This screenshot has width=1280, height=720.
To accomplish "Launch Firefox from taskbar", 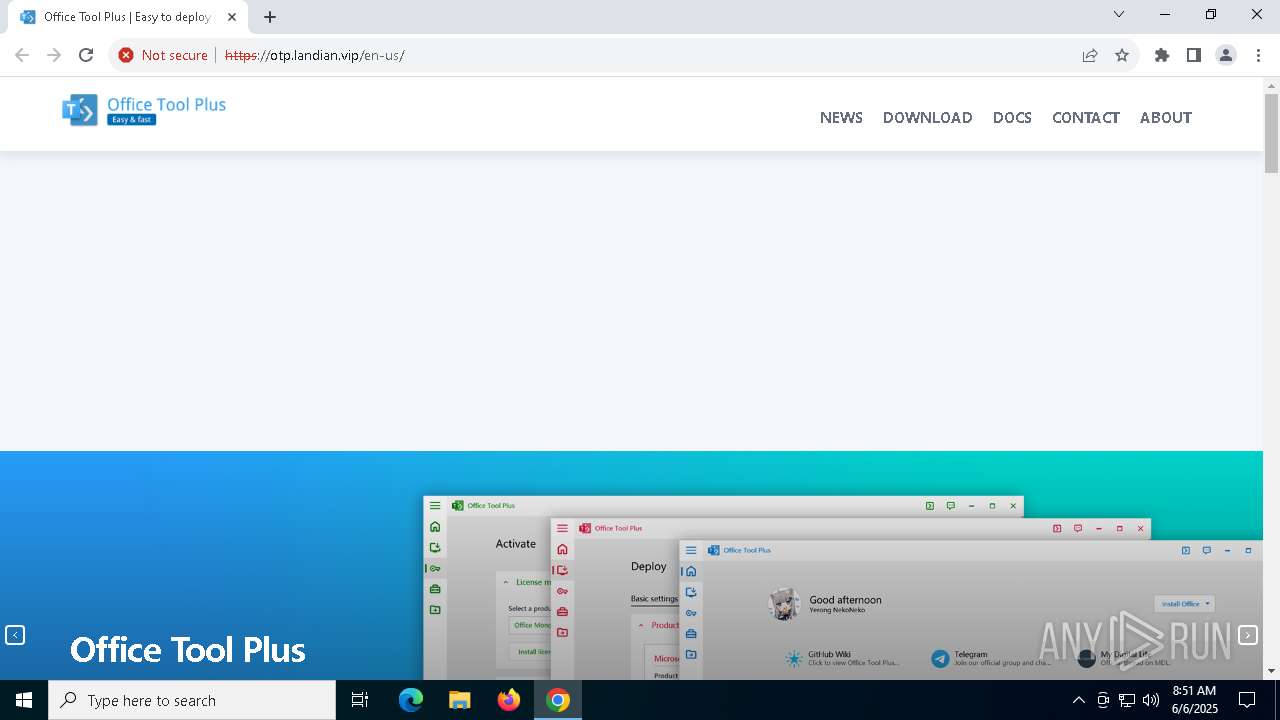I will pos(509,700).
